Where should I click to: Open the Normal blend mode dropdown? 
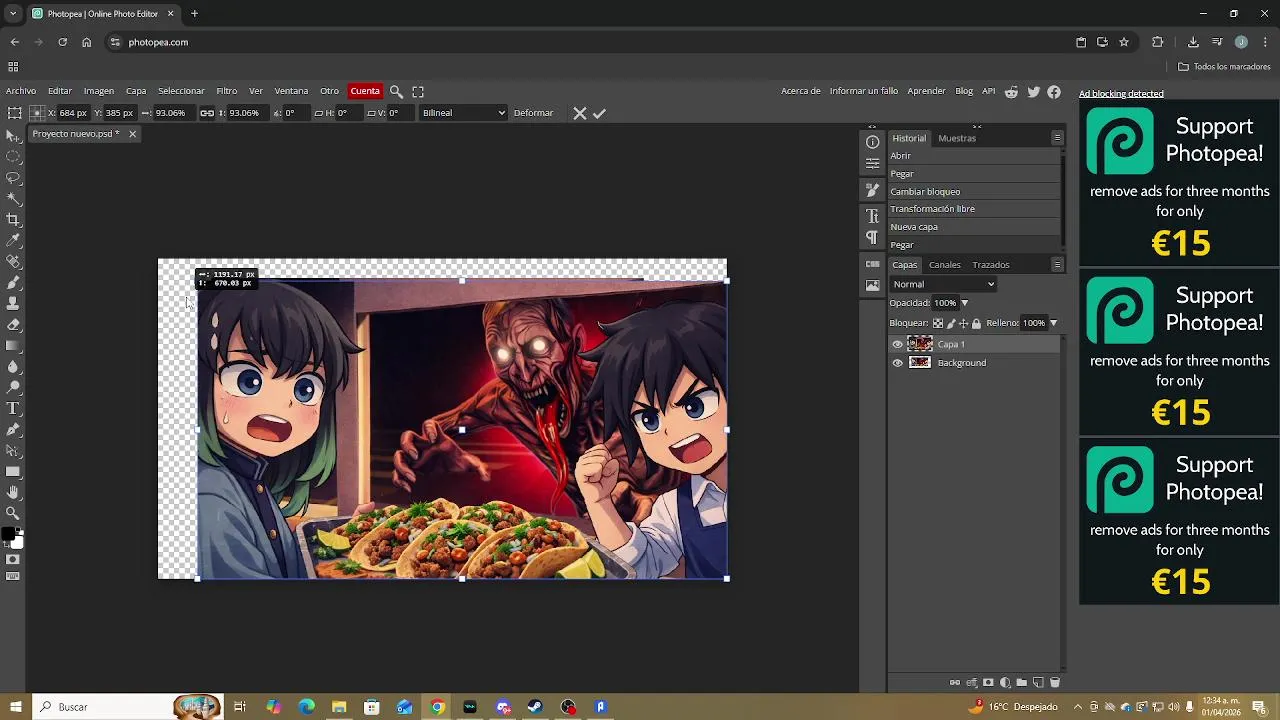tap(943, 284)
